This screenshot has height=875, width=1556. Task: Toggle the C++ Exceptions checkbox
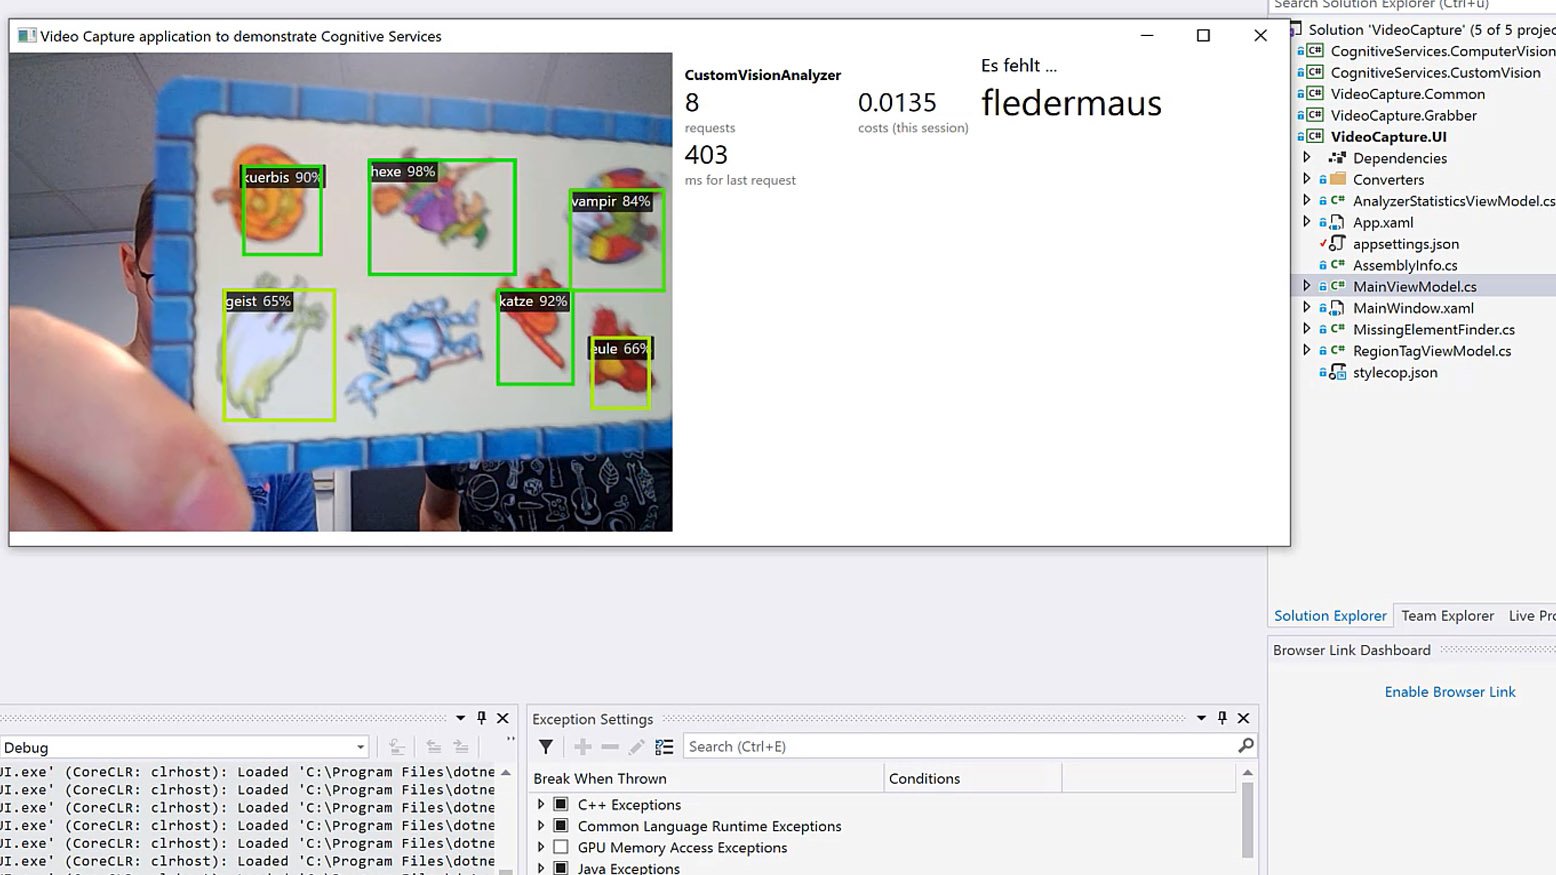pos(561,805)
